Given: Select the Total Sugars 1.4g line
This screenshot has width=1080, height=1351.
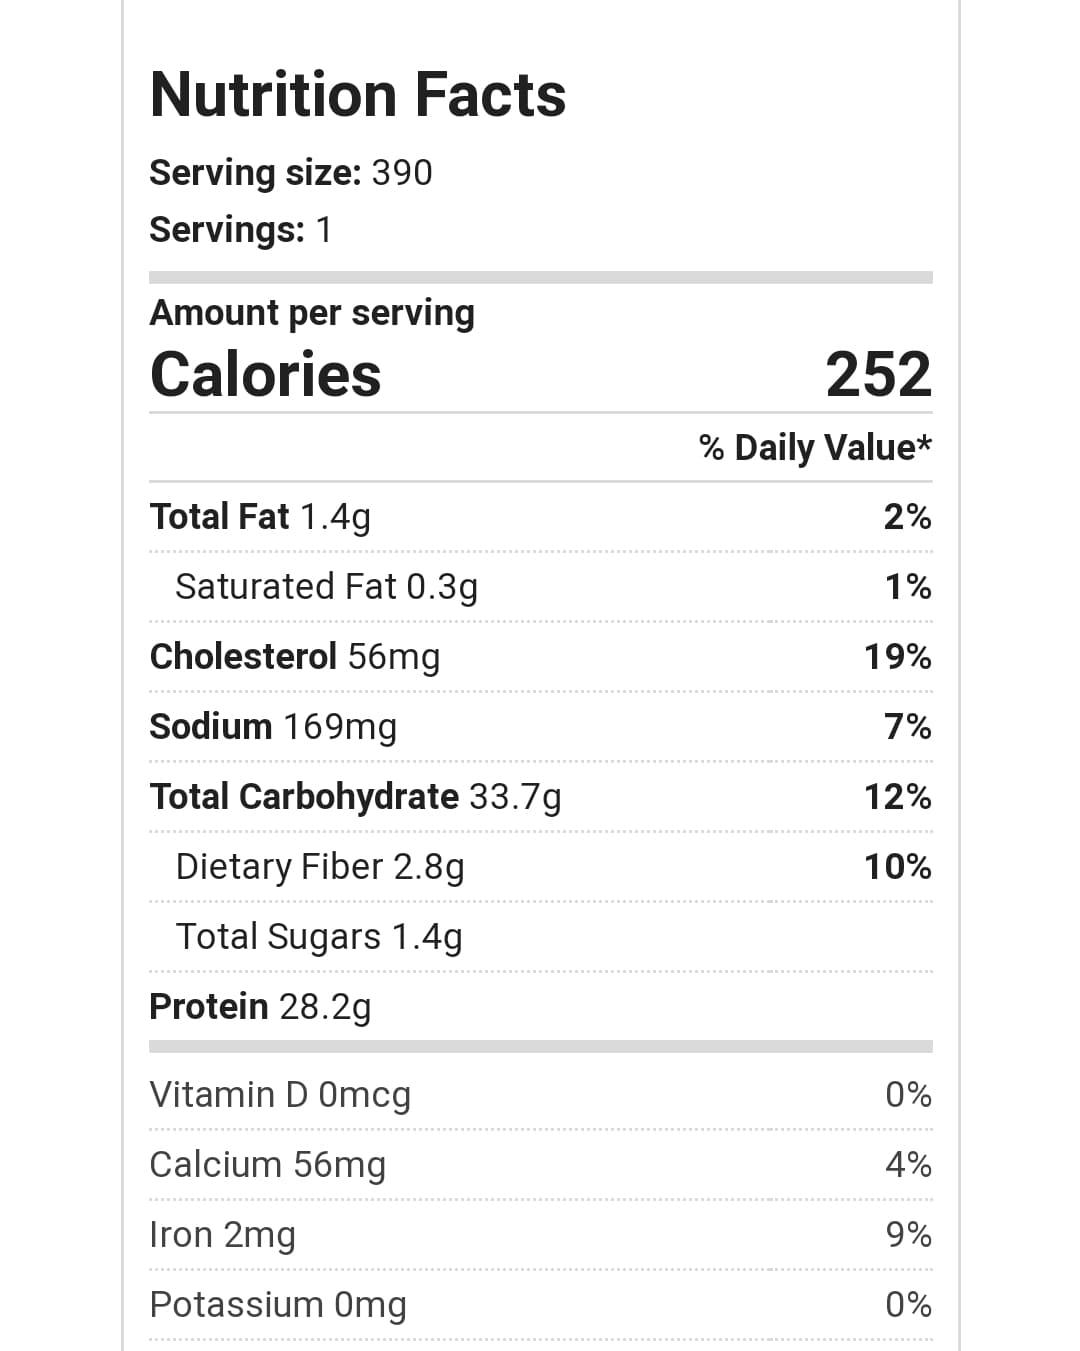Looking at the screenshot, I should 318,937.
